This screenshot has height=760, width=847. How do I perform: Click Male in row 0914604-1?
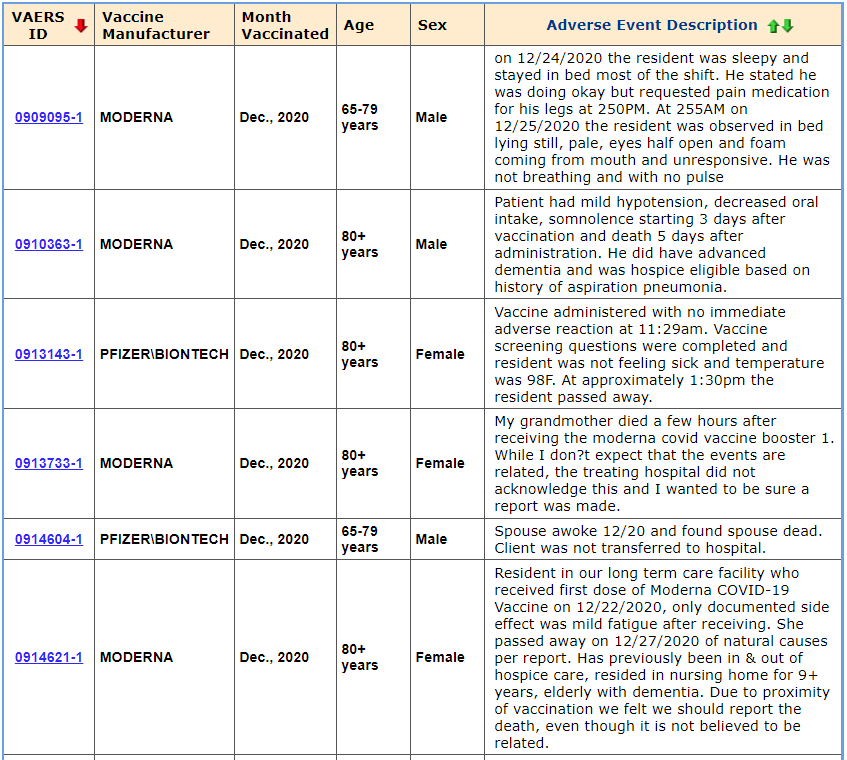431,539
